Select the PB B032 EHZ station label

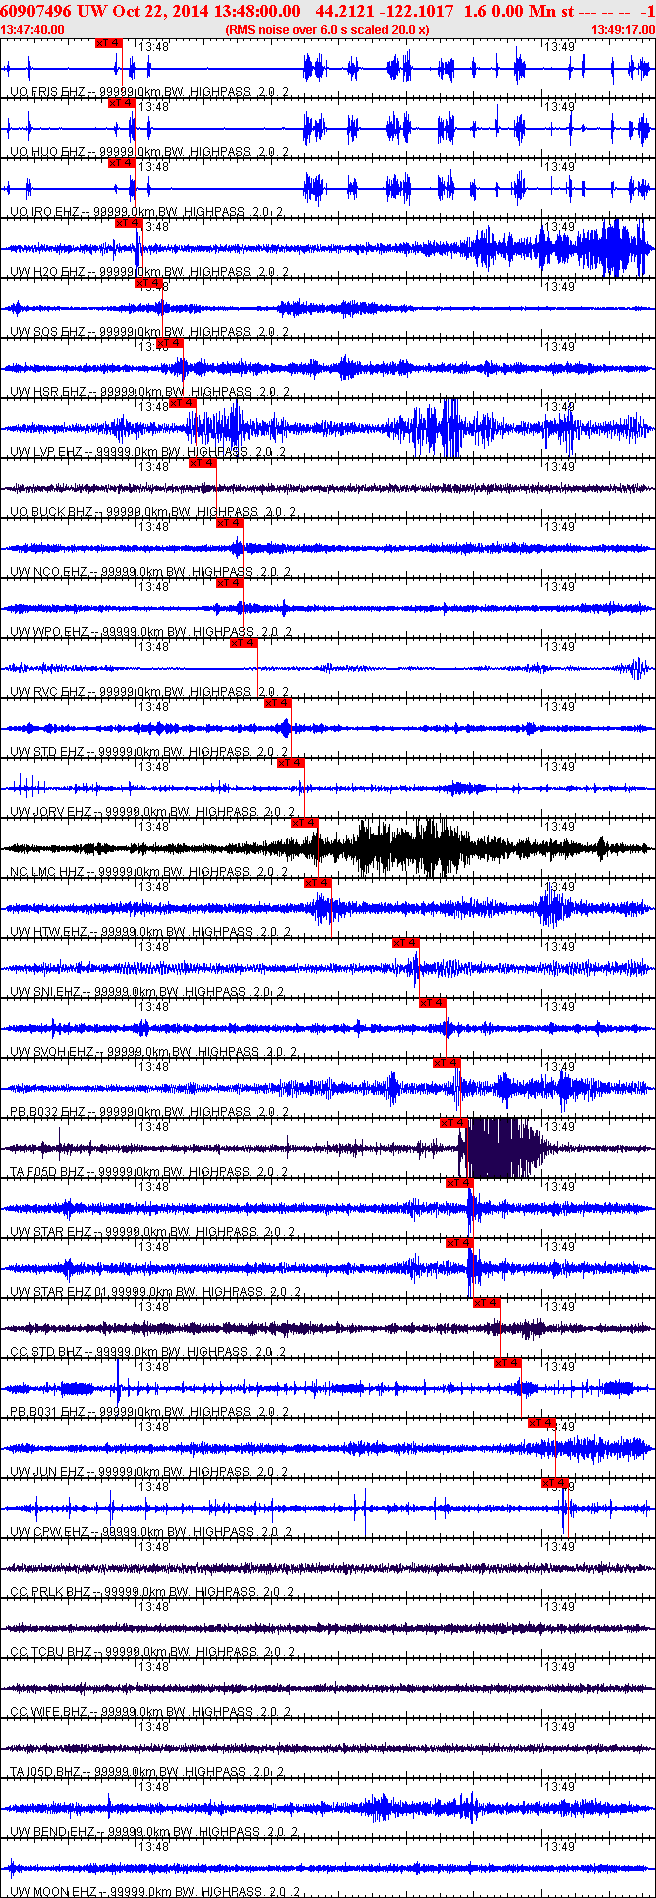(x=150, y=1112)
